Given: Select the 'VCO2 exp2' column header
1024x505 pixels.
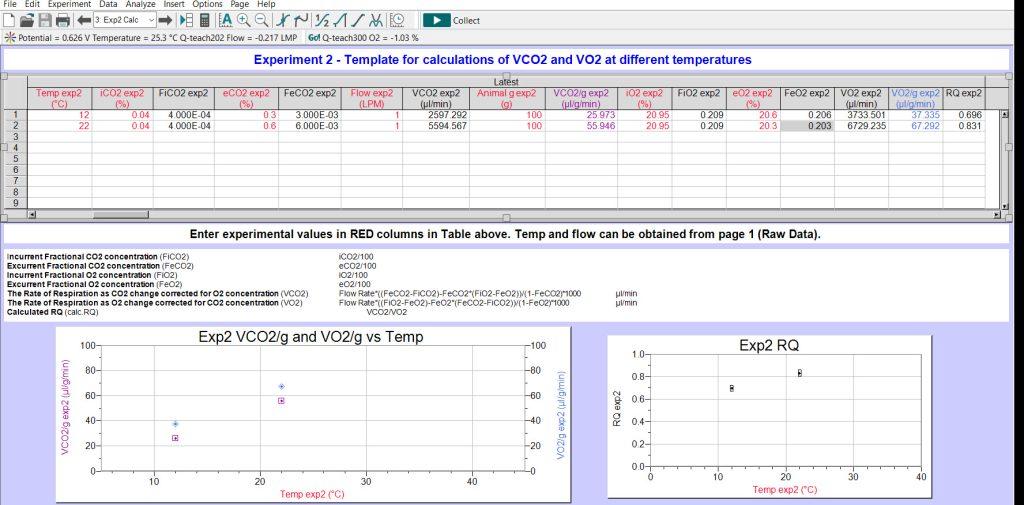Looking at the screenshot, I should click(x=436, y=98).
